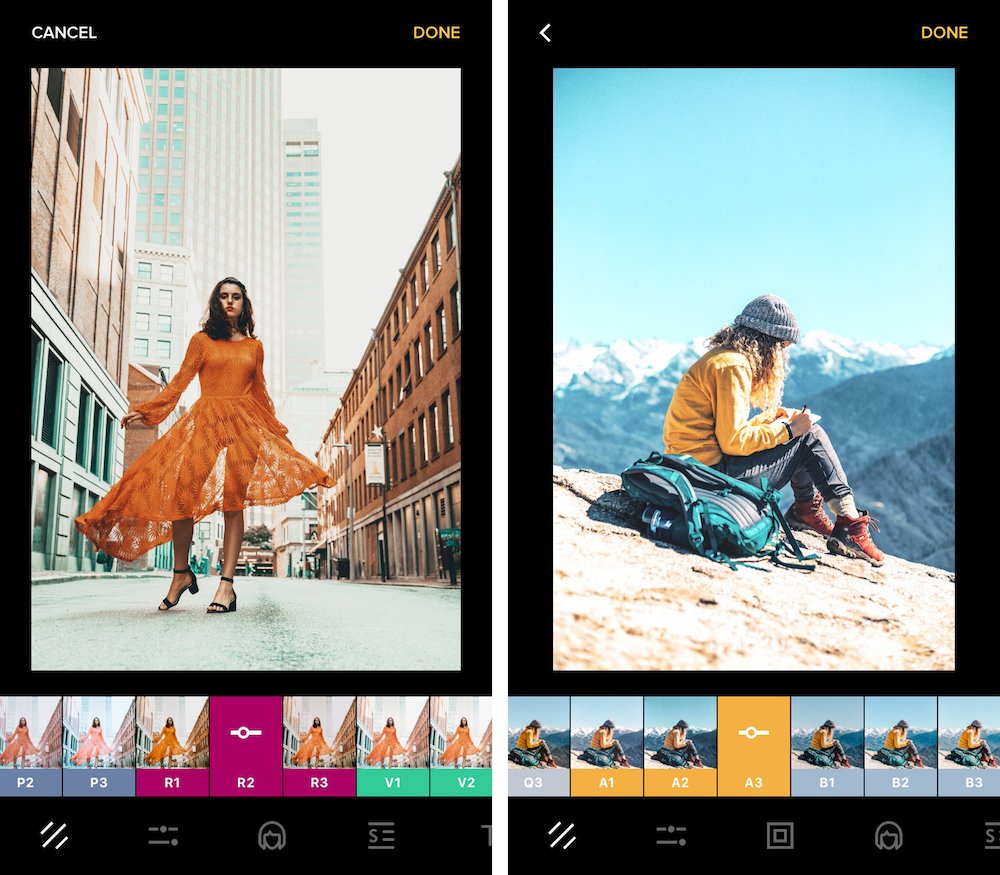This screenshot has height=875, width=1000.
Task: Choose the B2 filter thumbnail
Action: 900,745
